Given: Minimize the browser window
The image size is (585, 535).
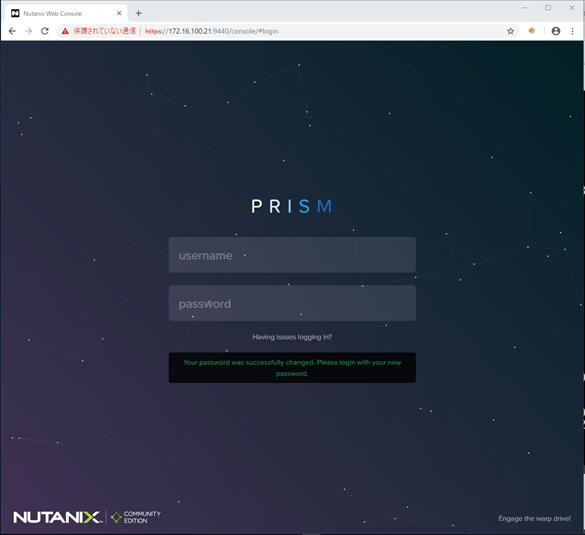Looking at the screenshot, I should (x=525, y=8).
